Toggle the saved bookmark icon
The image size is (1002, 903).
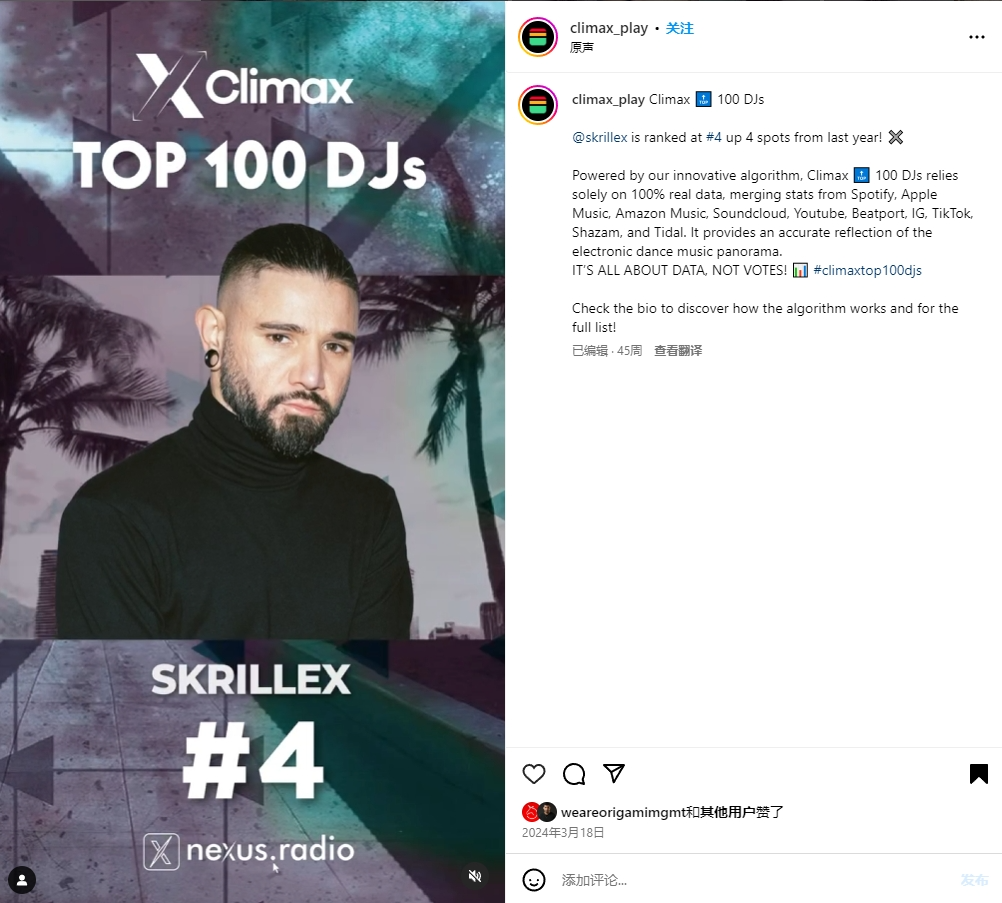(x=978, y=774)
